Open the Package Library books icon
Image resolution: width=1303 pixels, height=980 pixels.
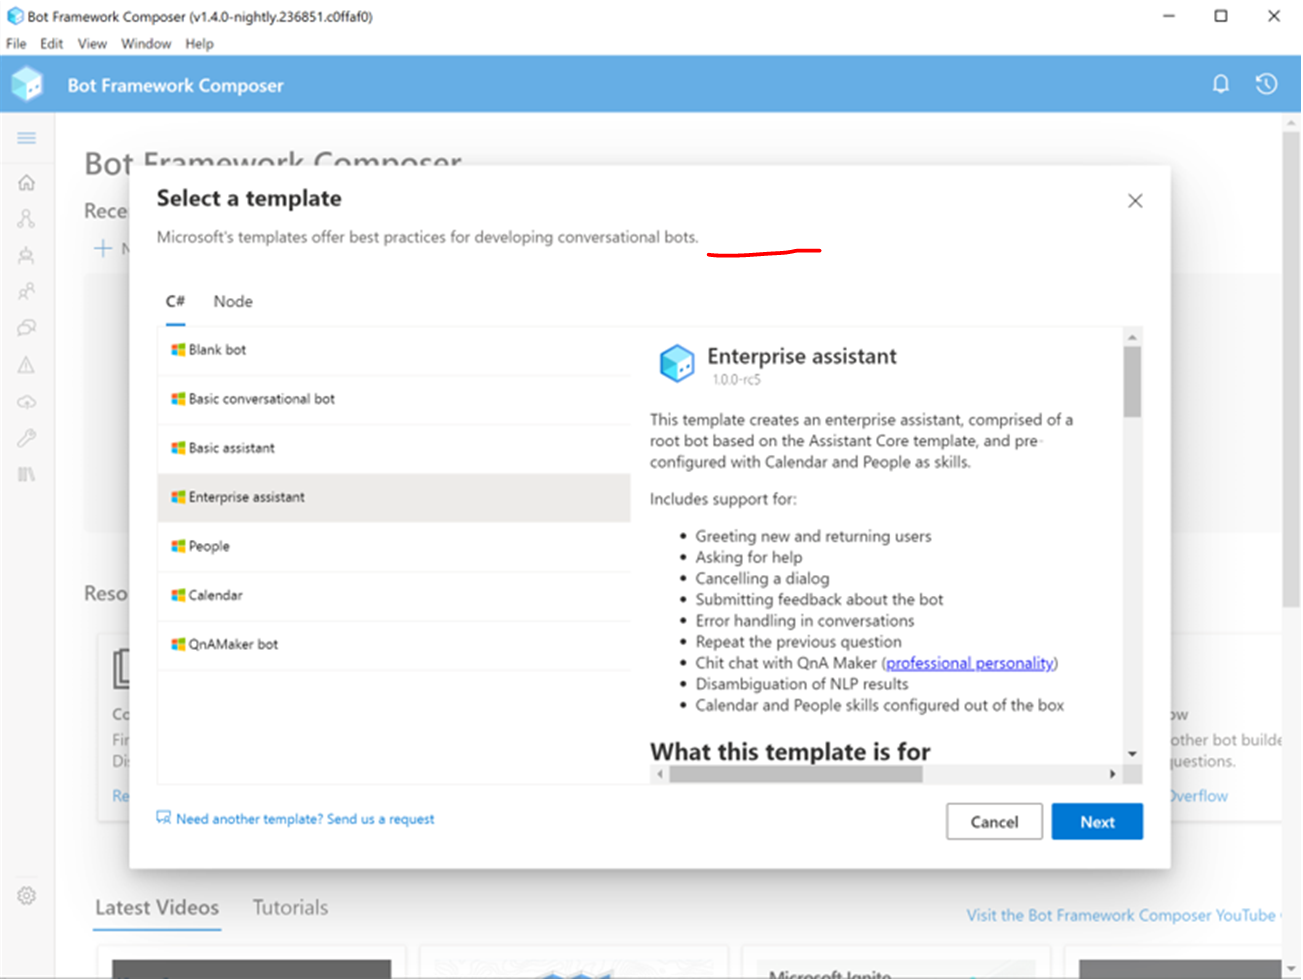(x=27, y=474)
